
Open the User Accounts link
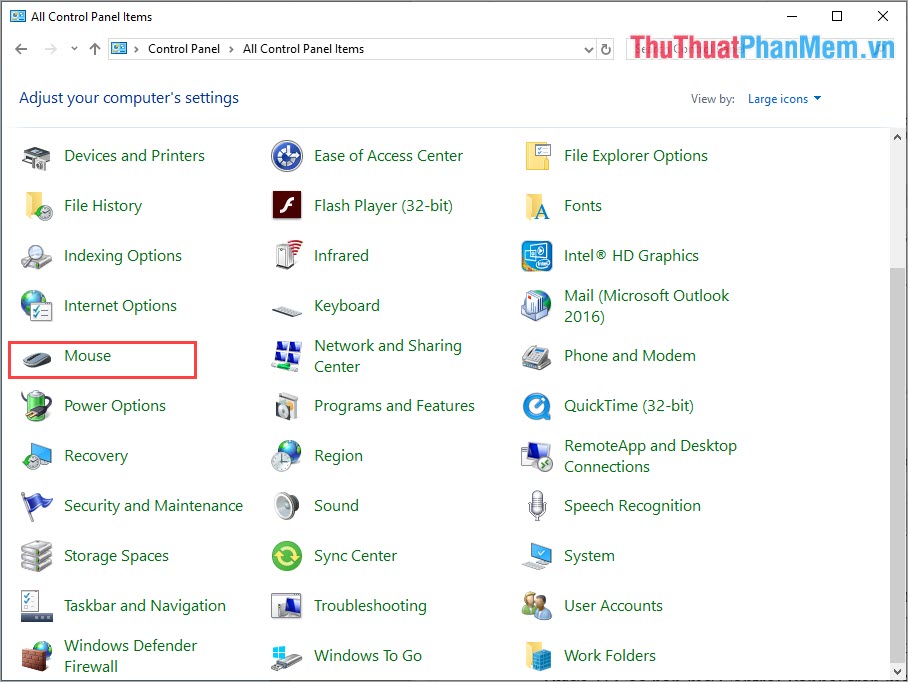pyautogui.click(x=613, y=606)
